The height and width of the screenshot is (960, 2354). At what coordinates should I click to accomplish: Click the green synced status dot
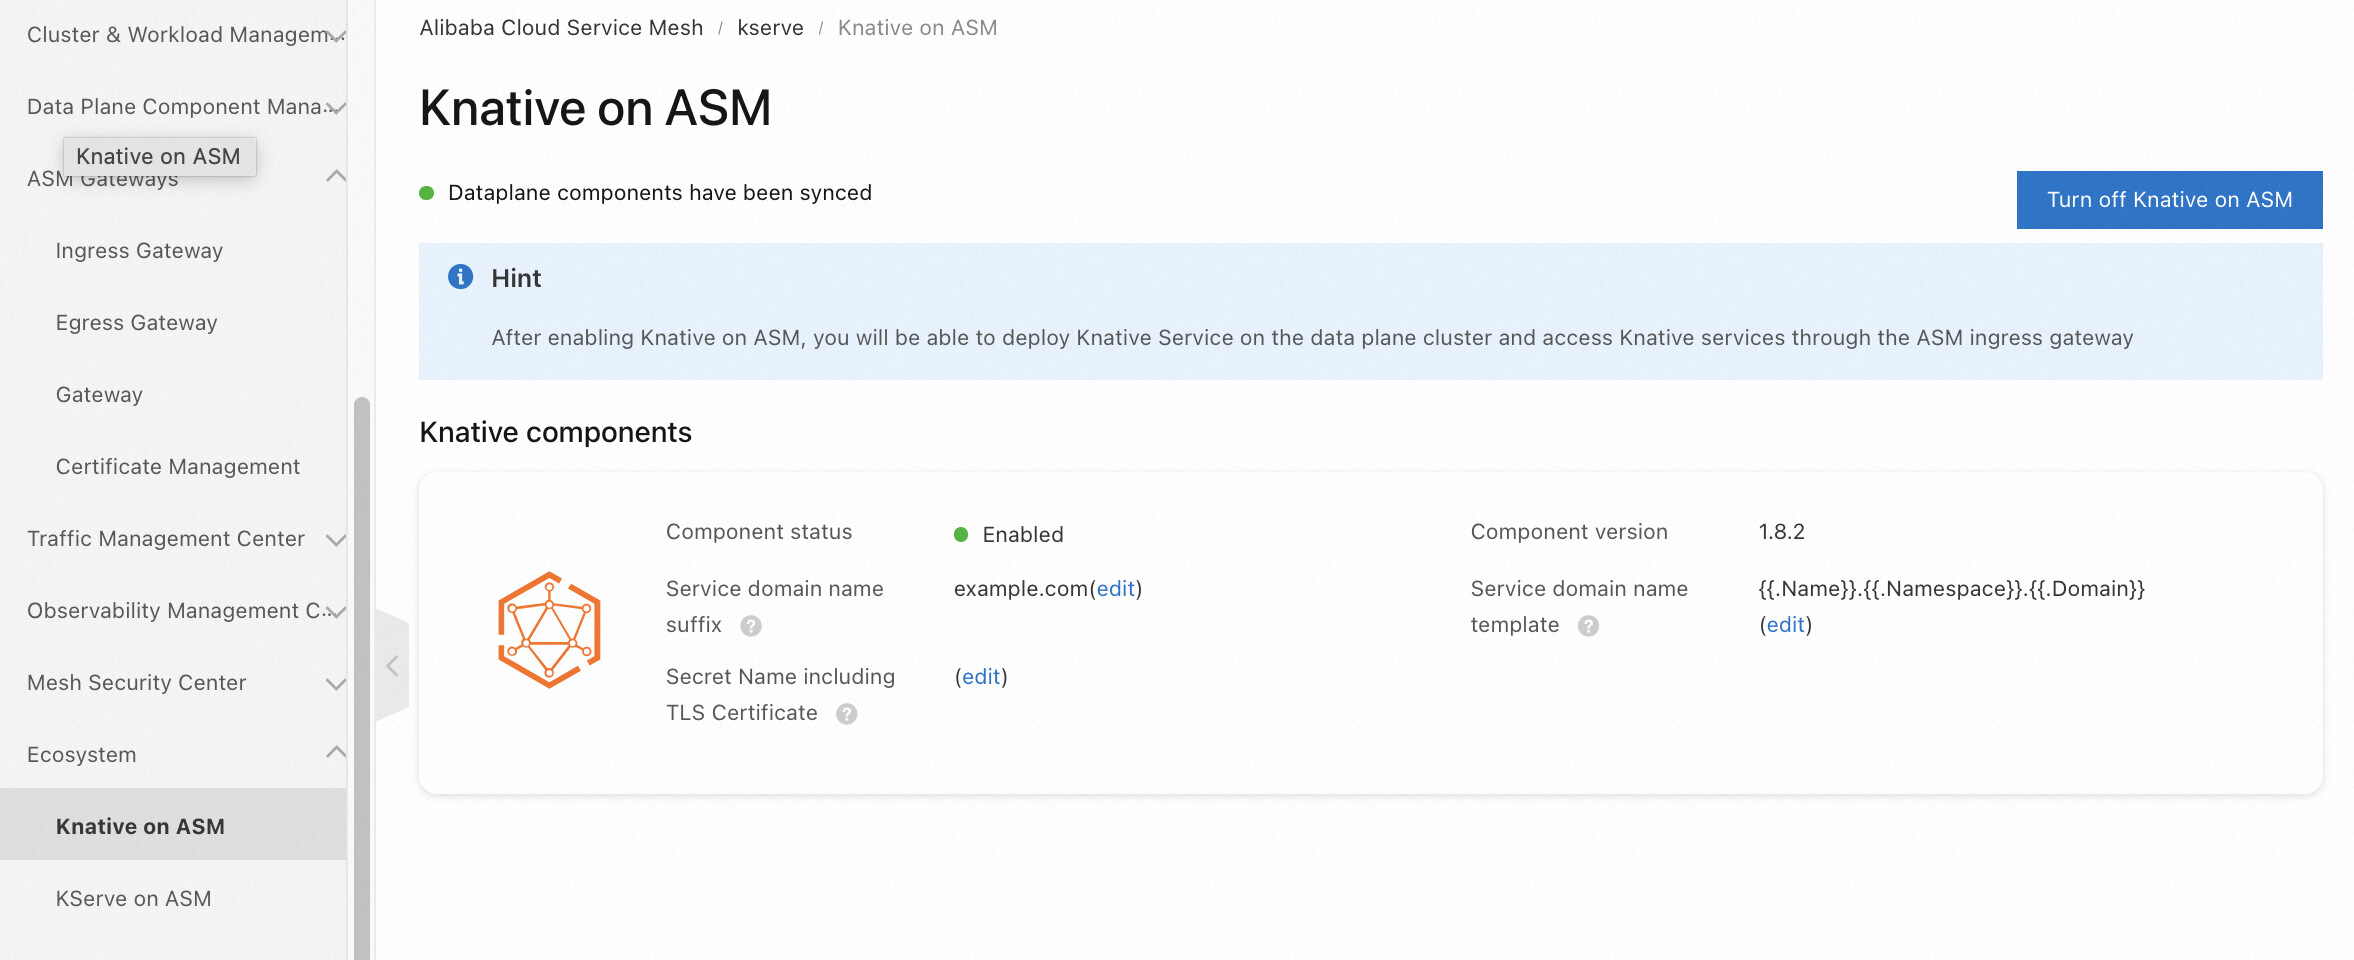coord(427,193)
